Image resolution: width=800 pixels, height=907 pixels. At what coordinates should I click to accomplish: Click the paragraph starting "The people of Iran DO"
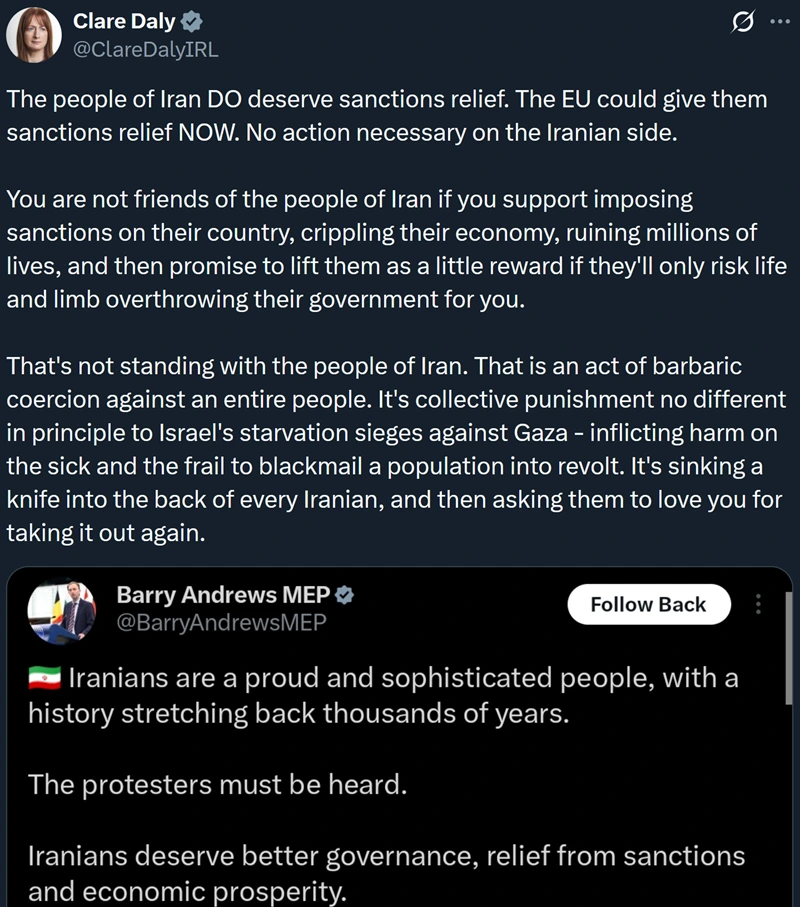click(386, 115)
